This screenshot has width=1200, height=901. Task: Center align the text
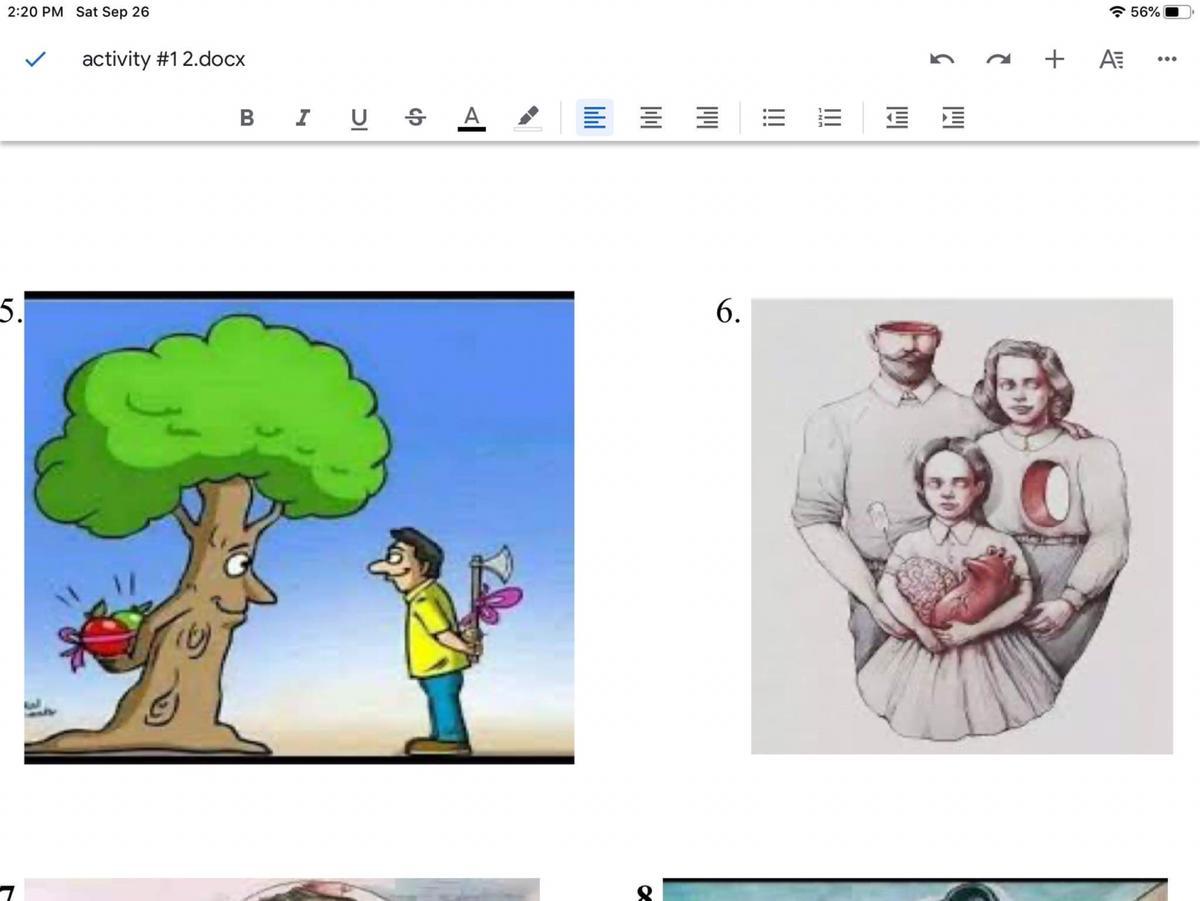[x=651, y=118]
